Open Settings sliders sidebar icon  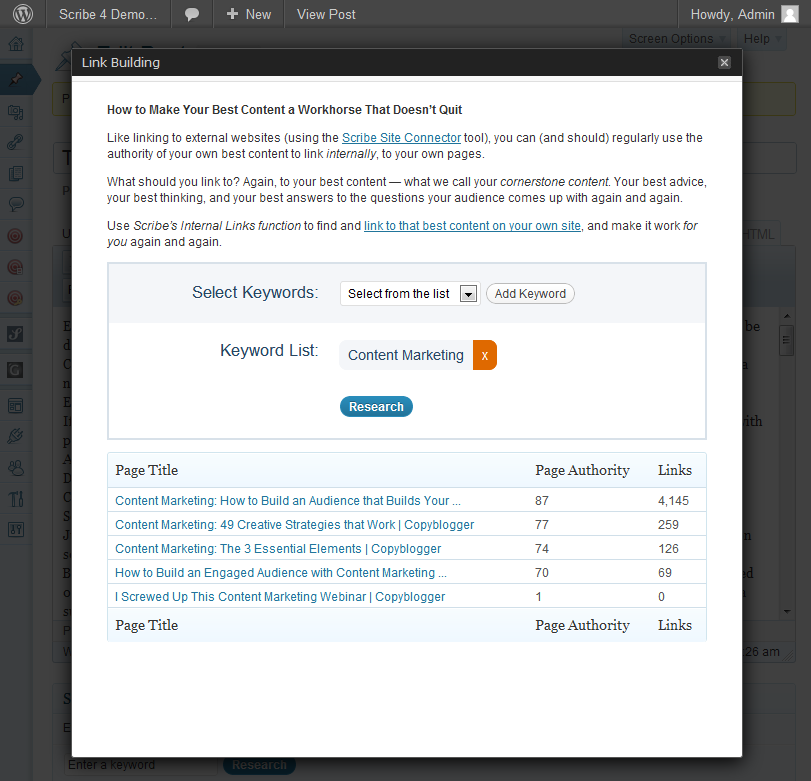tap(16, 529)
